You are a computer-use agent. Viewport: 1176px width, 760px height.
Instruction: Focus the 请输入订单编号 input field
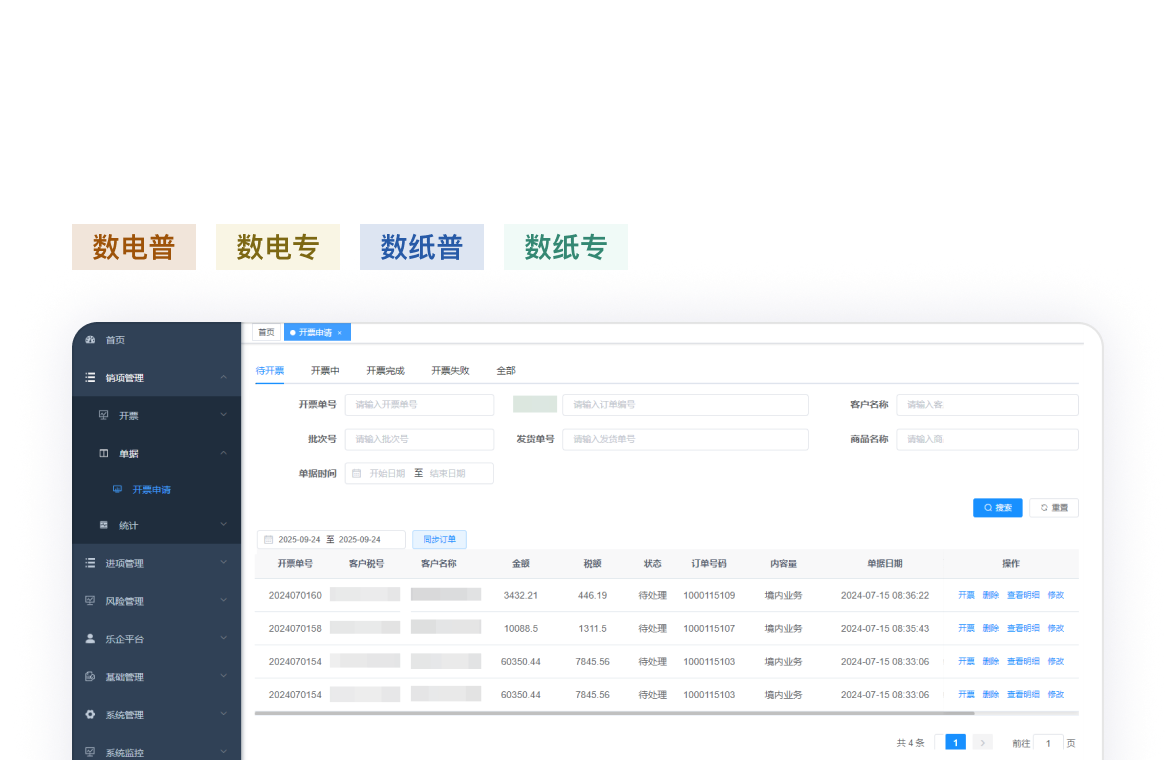[x=686, y=404]
